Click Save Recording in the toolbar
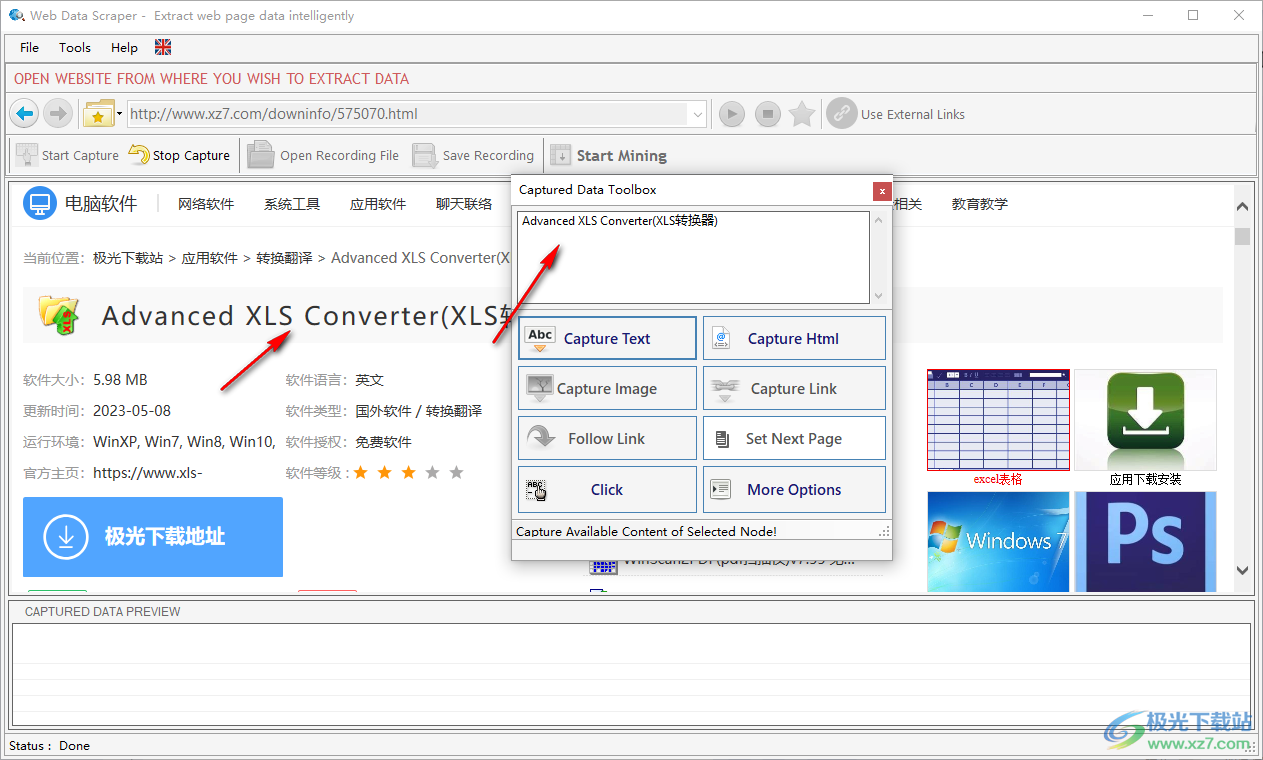 (474, 155)
